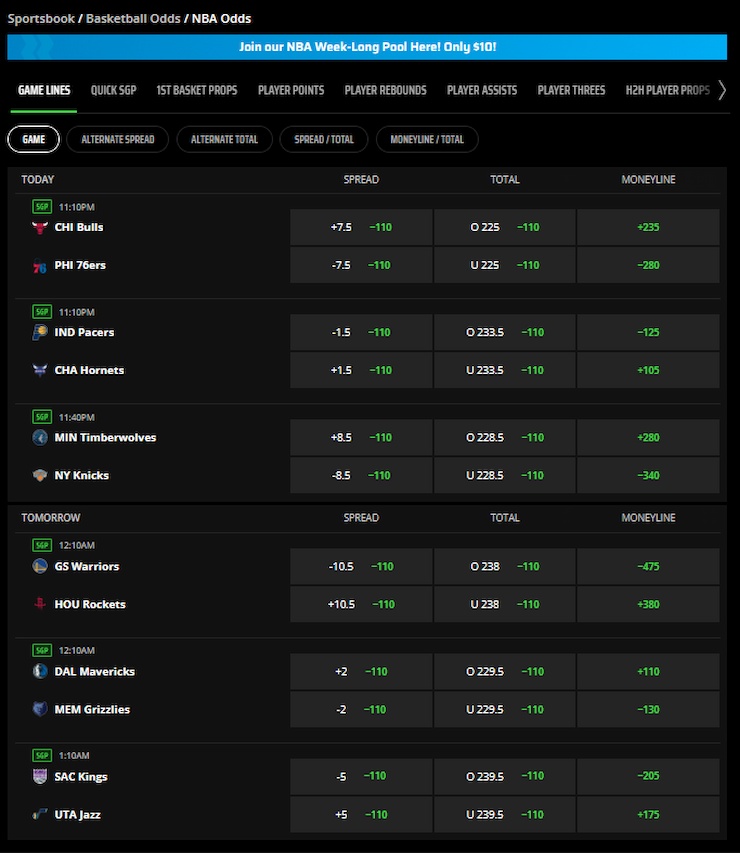Select the Game Lines tab

pyautogui.click(x=44, y=90)
